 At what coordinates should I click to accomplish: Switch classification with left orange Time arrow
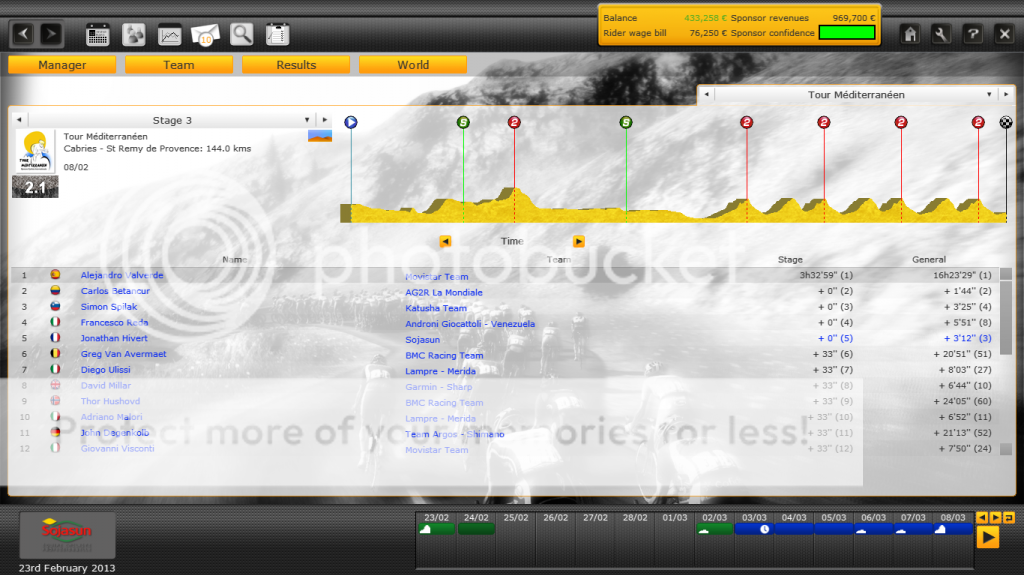point(445,241)
